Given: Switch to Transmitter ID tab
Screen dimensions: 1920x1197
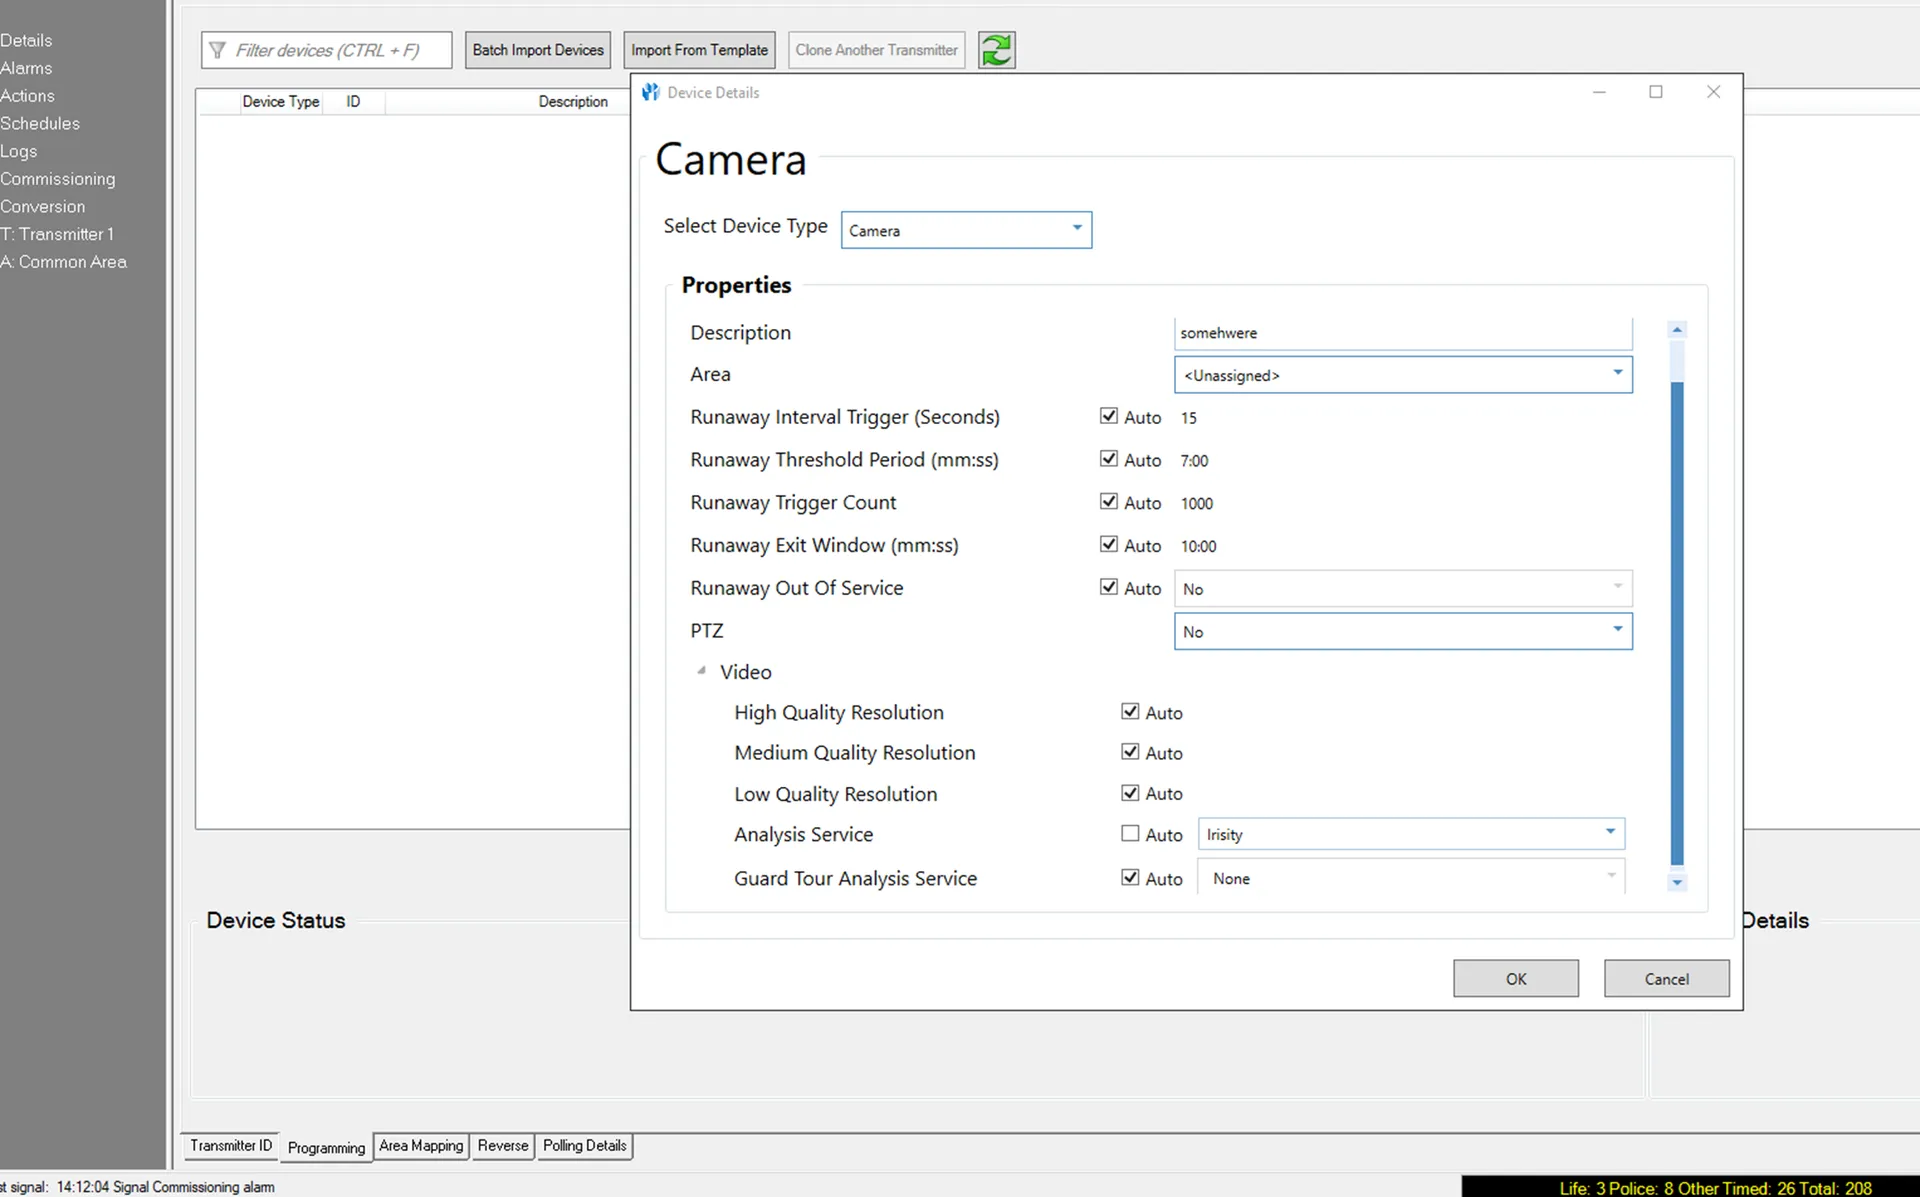Looking at the screenshot, I should coord(231,1146).
